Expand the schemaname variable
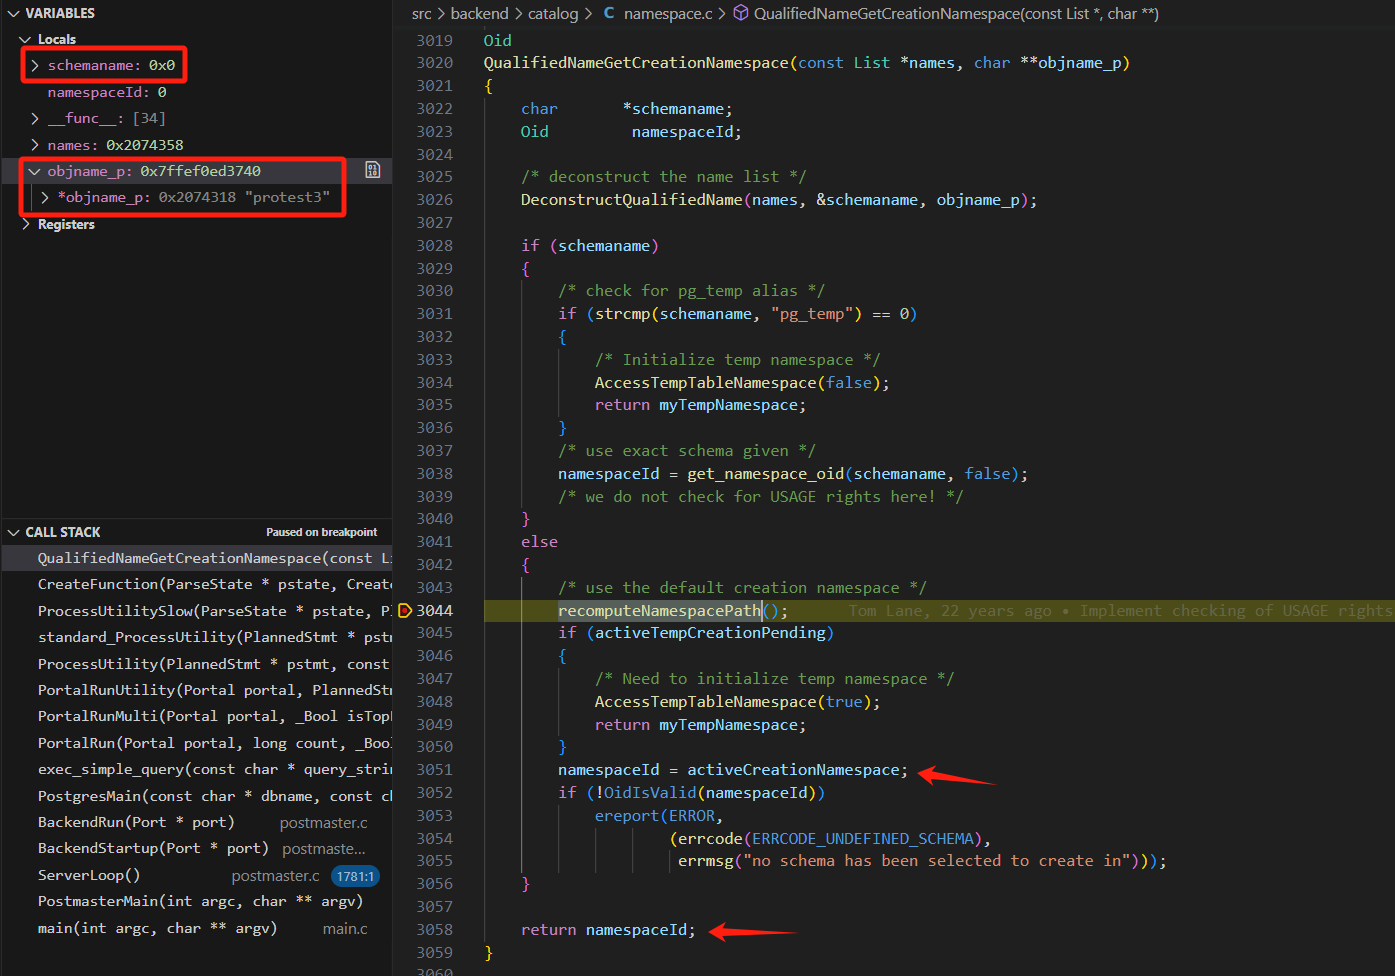This screenshot has width=1395, height=976. [35, 65]
